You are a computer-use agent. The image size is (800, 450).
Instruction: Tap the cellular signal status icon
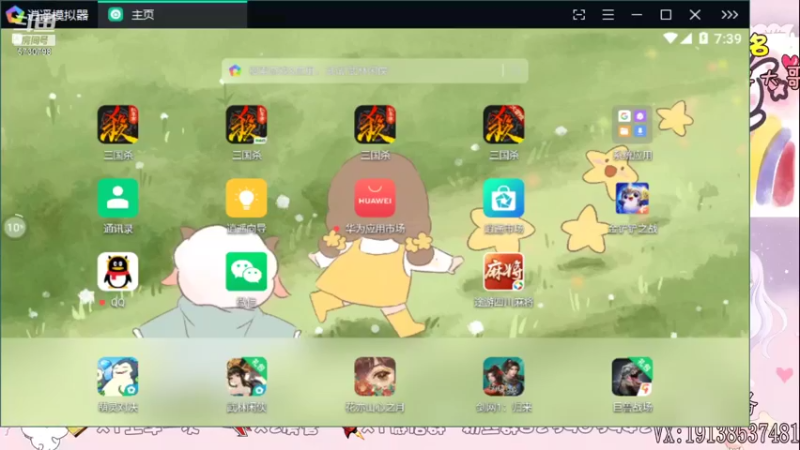[686, 38]
